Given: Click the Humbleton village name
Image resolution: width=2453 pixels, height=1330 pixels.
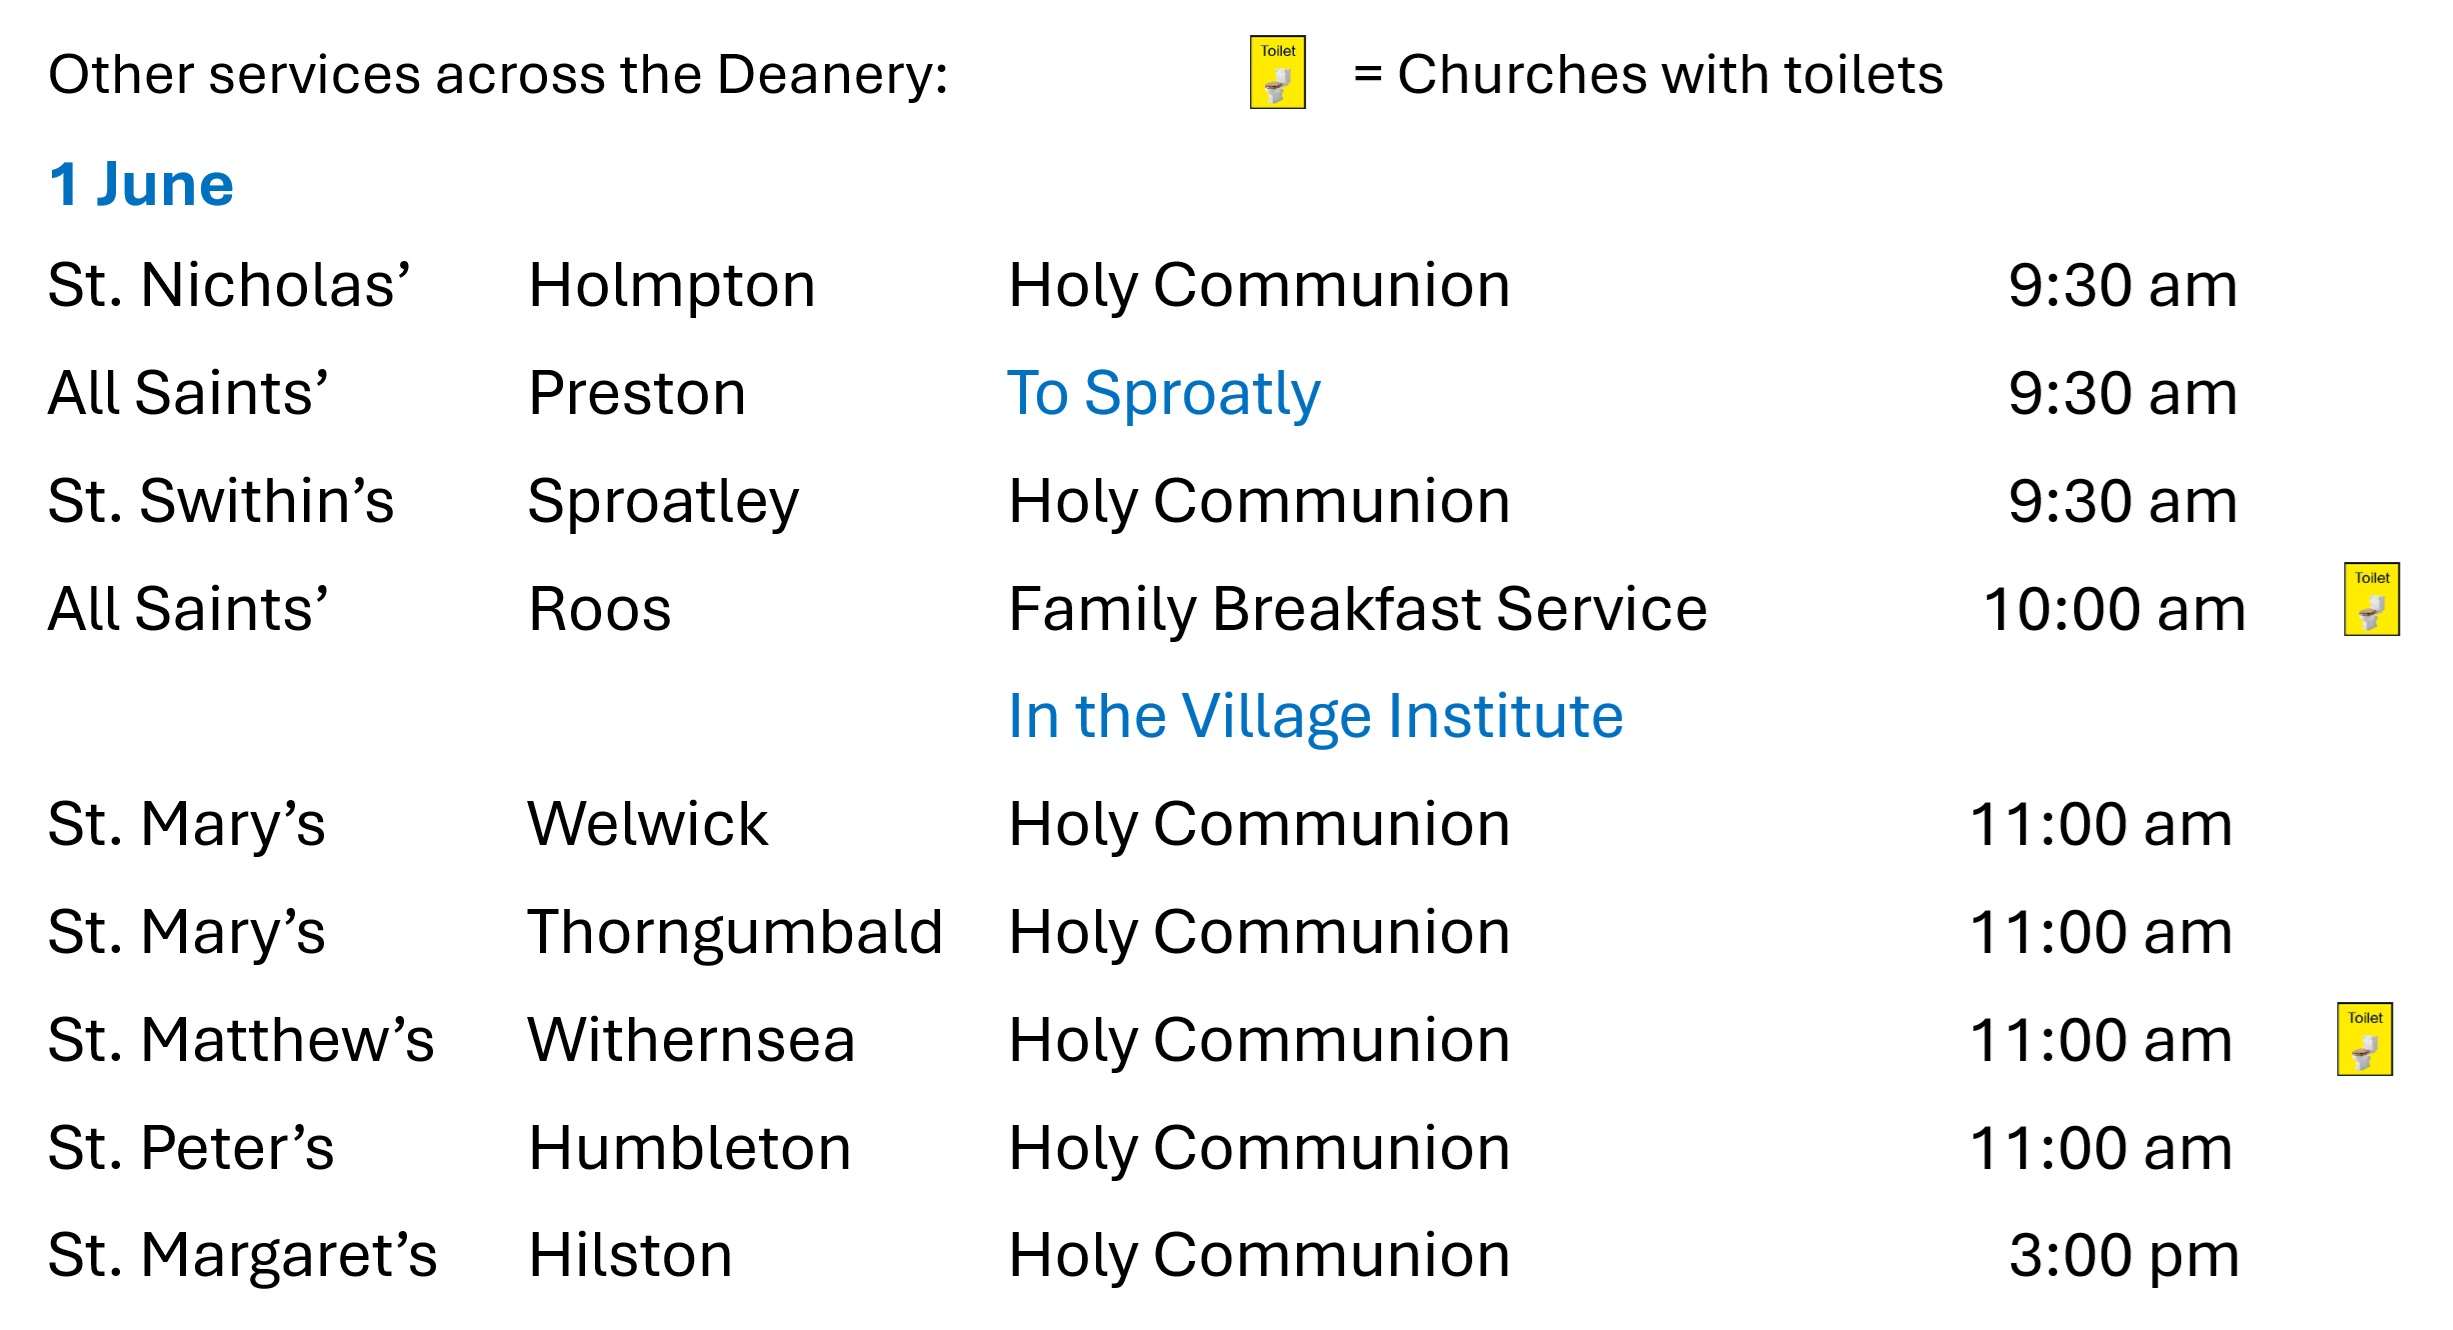Looking at the screenshot, I should tap(690, 1147).
